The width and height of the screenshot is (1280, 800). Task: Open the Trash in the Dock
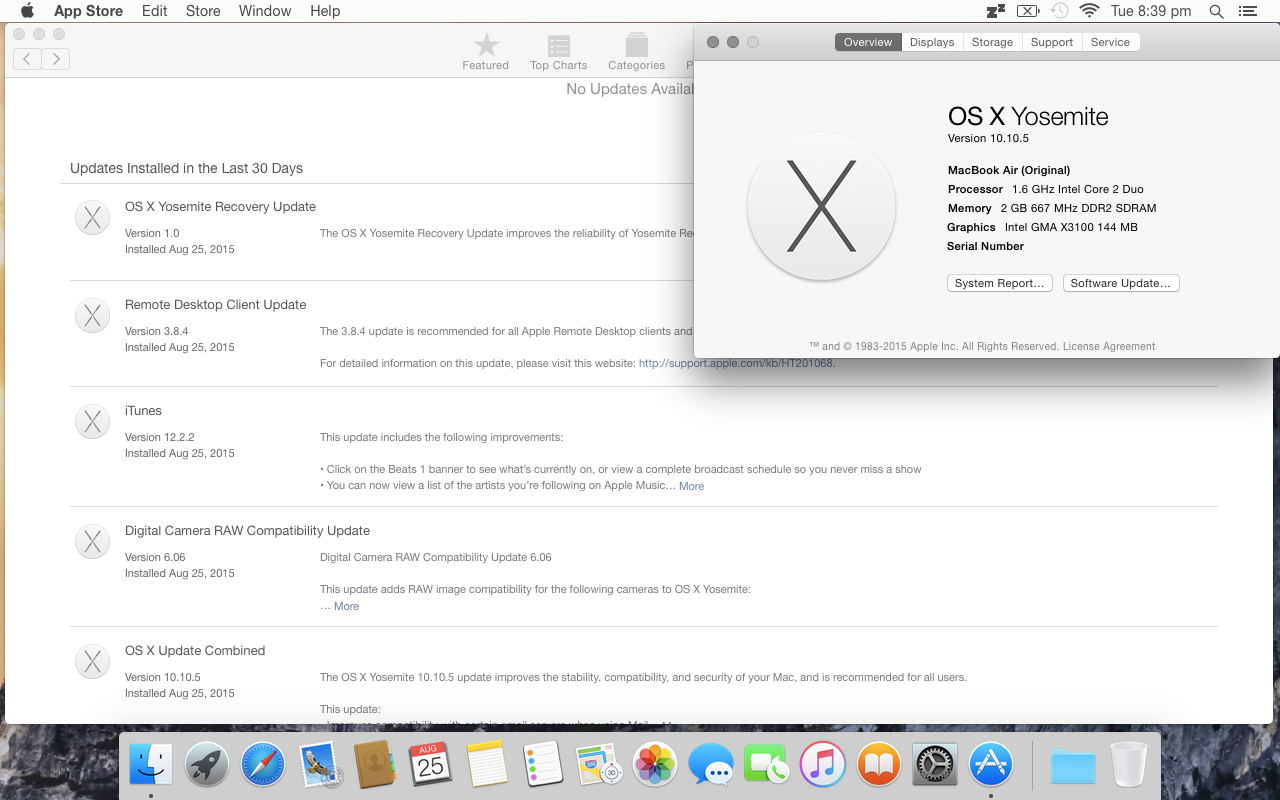point(1129,766)
